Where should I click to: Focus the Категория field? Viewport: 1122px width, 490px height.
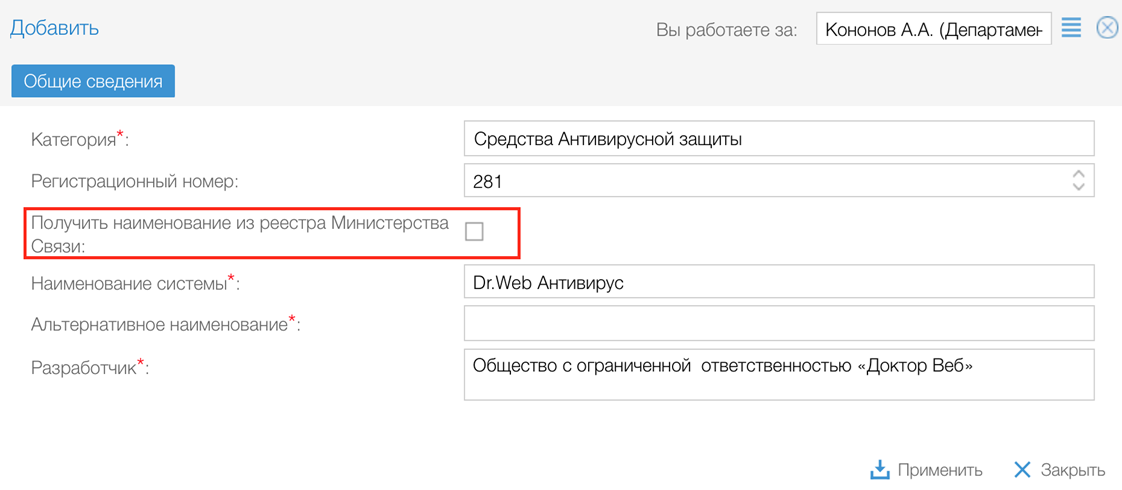778,139
